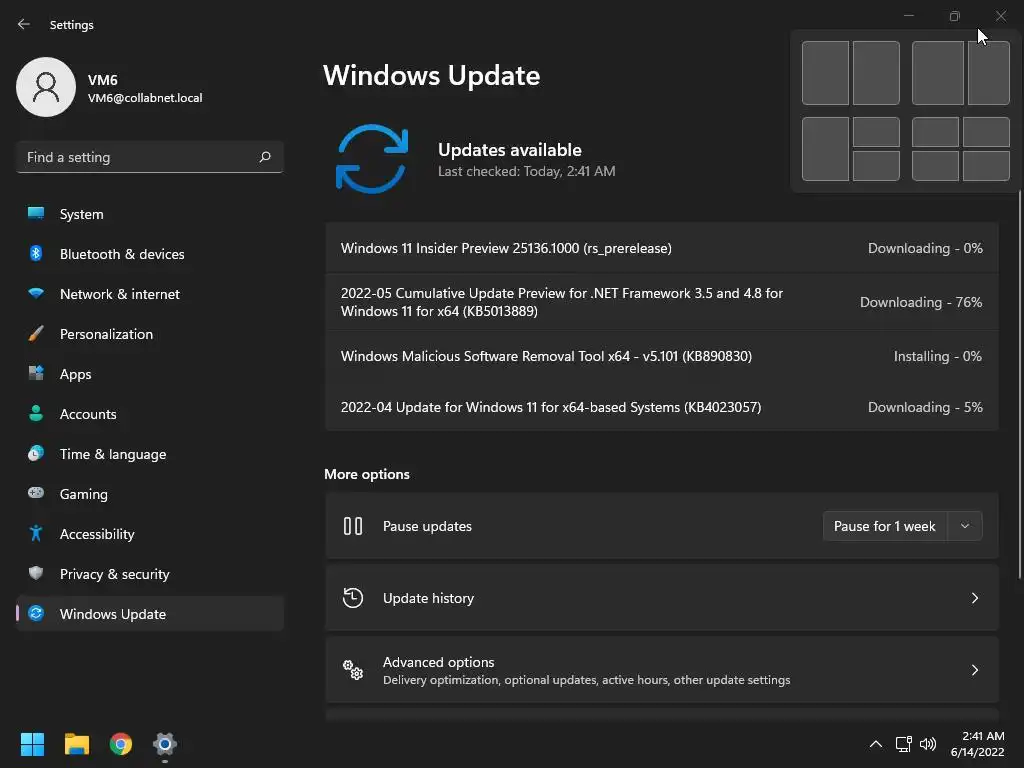
Task: Click the Update history label
Action: point(428,598)
